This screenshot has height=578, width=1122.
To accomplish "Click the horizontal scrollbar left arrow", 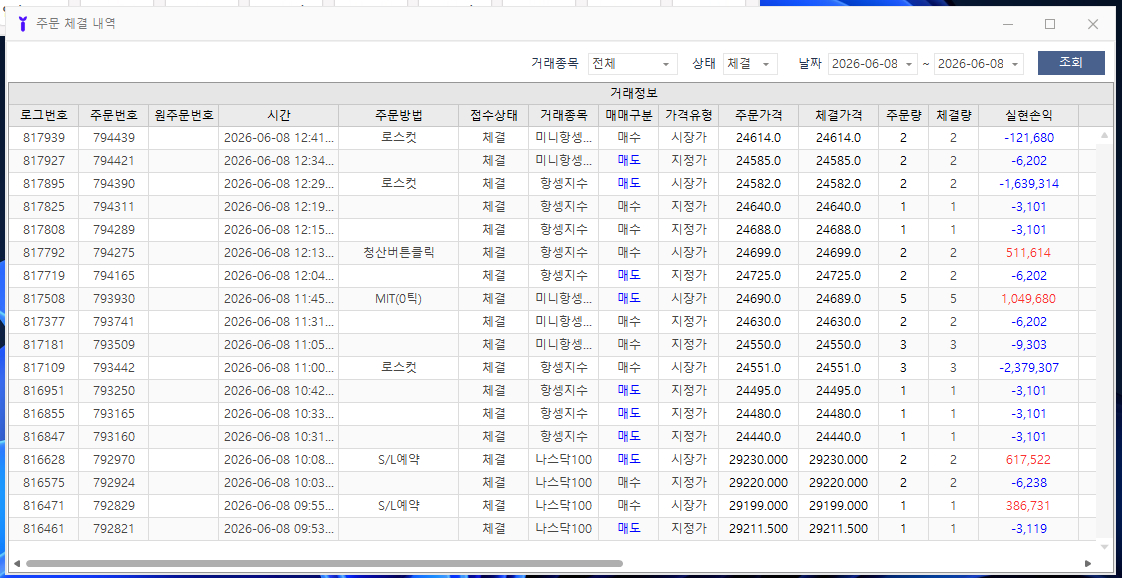I will pyautogui.click(x=16, y=564).
